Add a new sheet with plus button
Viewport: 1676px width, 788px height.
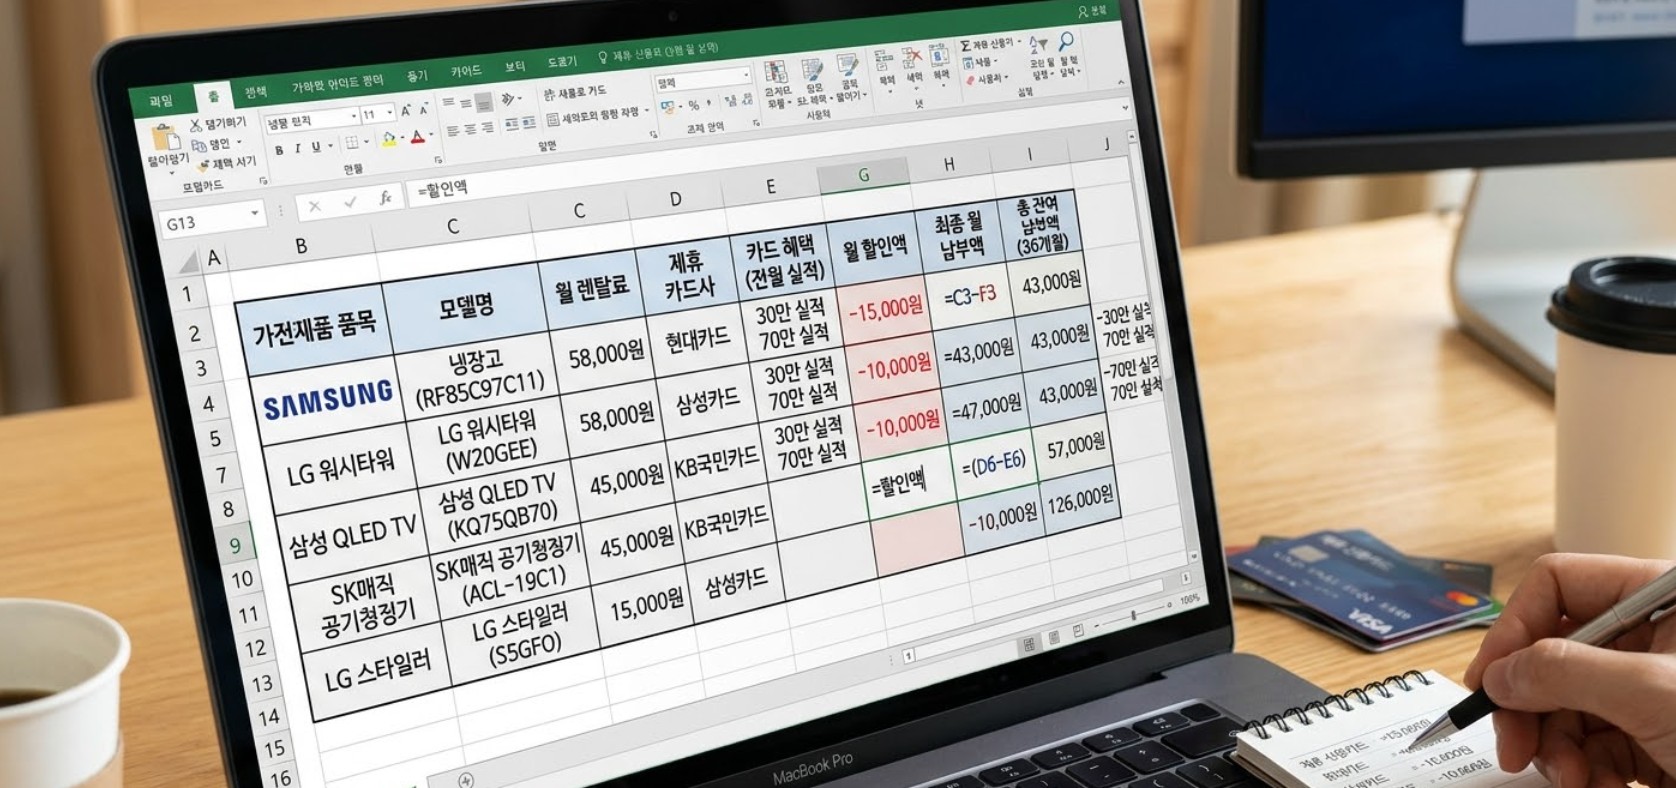[465, 779]
